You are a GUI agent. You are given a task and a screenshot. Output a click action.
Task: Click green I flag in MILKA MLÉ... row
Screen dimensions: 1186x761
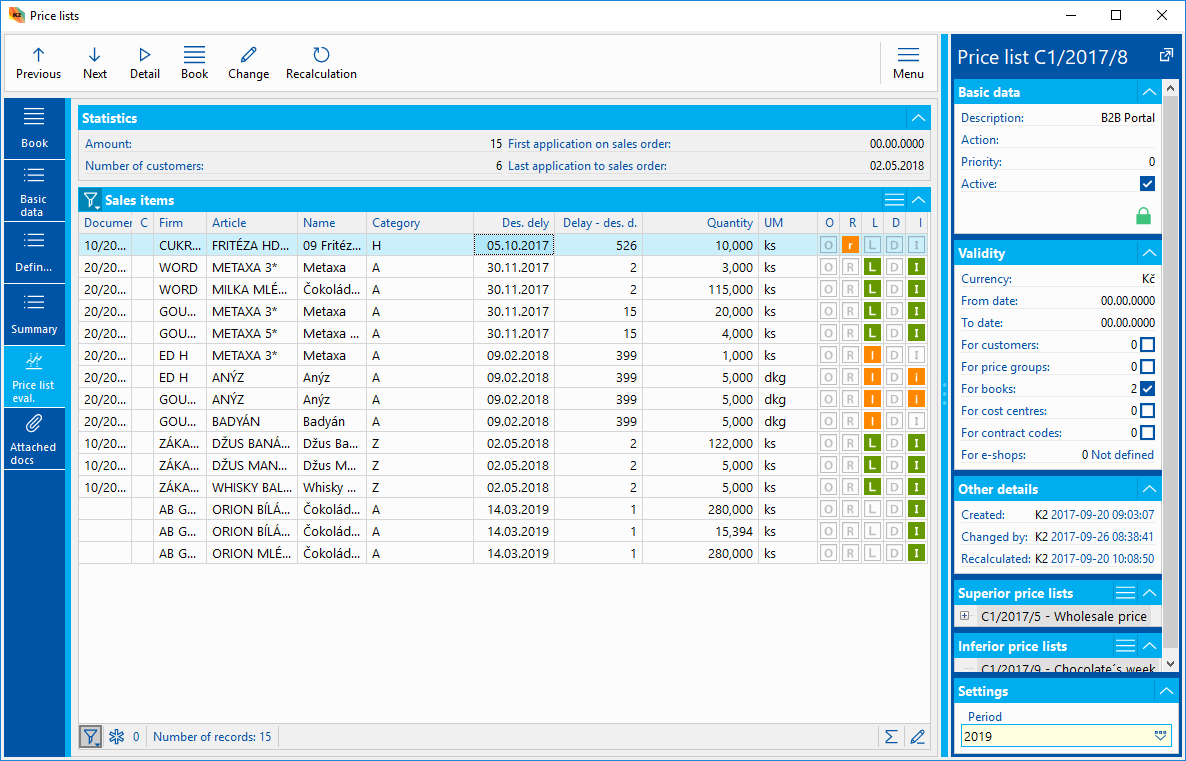point(916,289)
